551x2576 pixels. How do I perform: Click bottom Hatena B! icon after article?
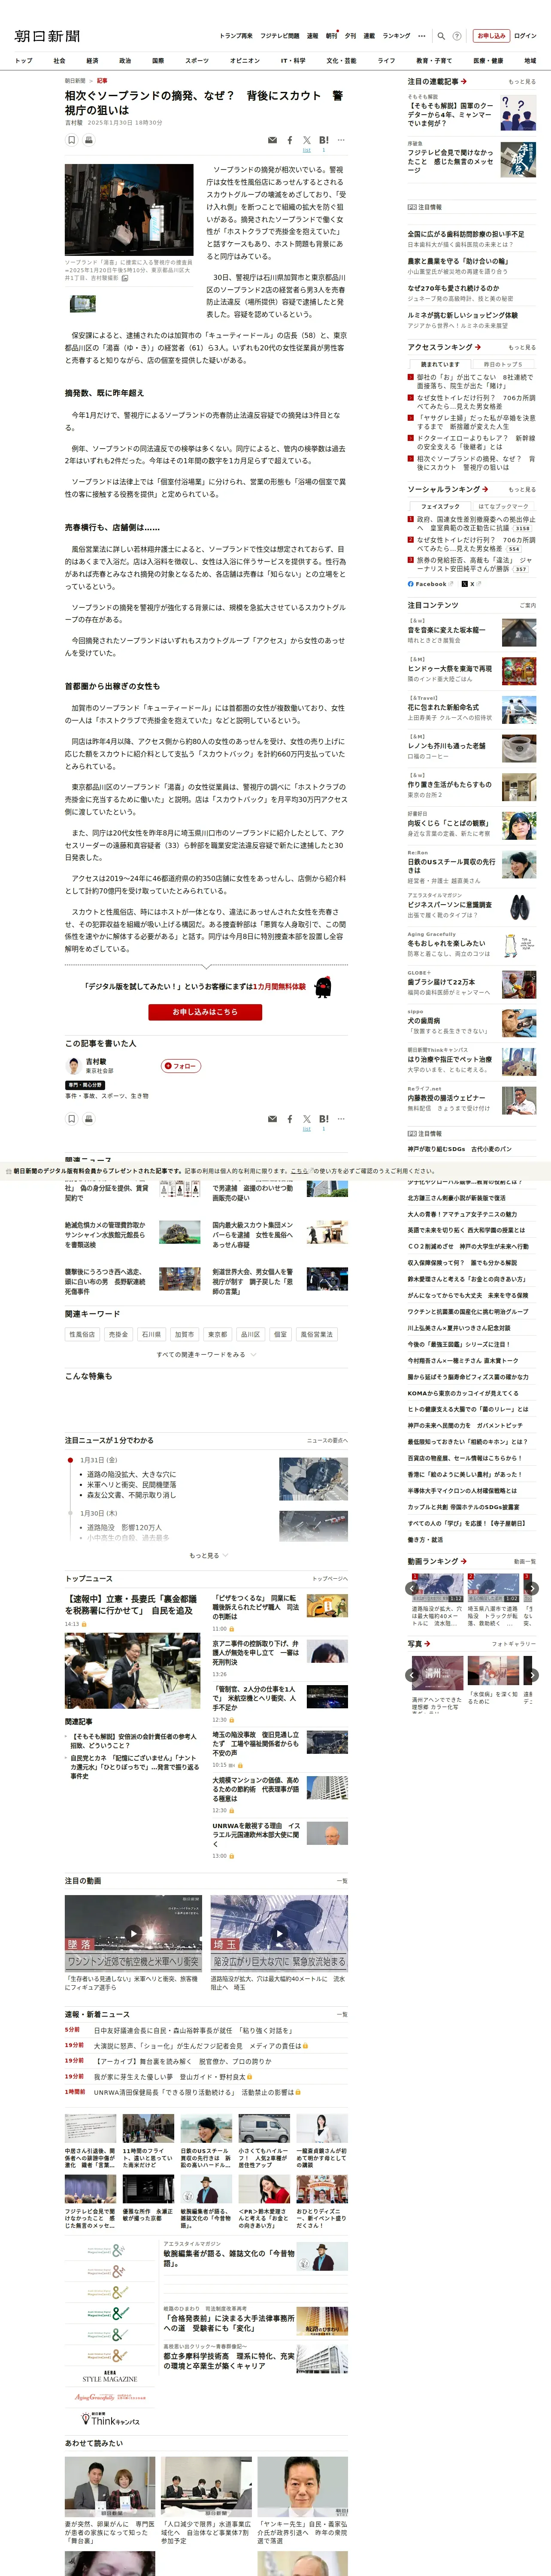click(323, 1119)
